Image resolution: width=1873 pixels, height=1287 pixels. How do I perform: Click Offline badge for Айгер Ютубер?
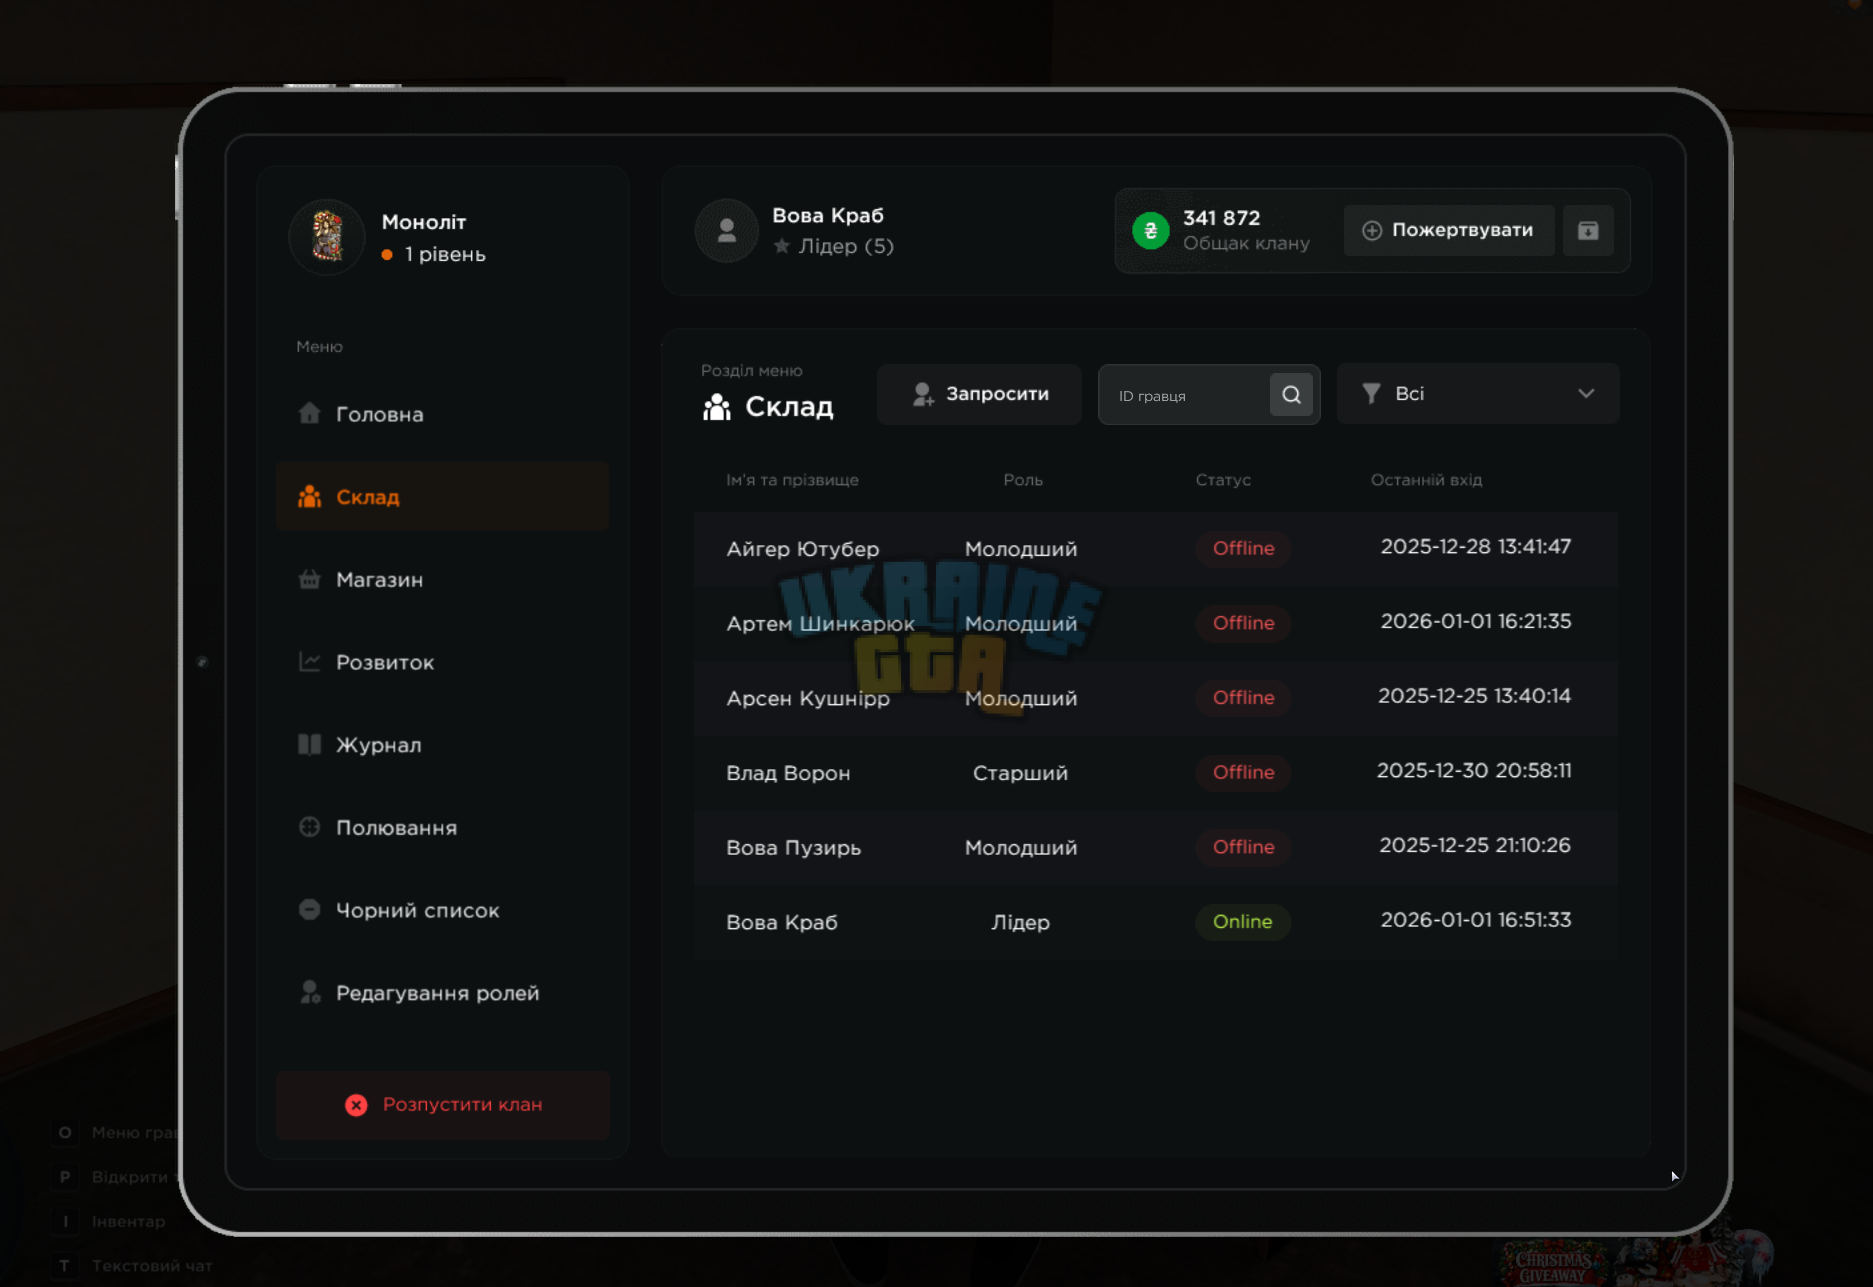[x=1243, y=548]
